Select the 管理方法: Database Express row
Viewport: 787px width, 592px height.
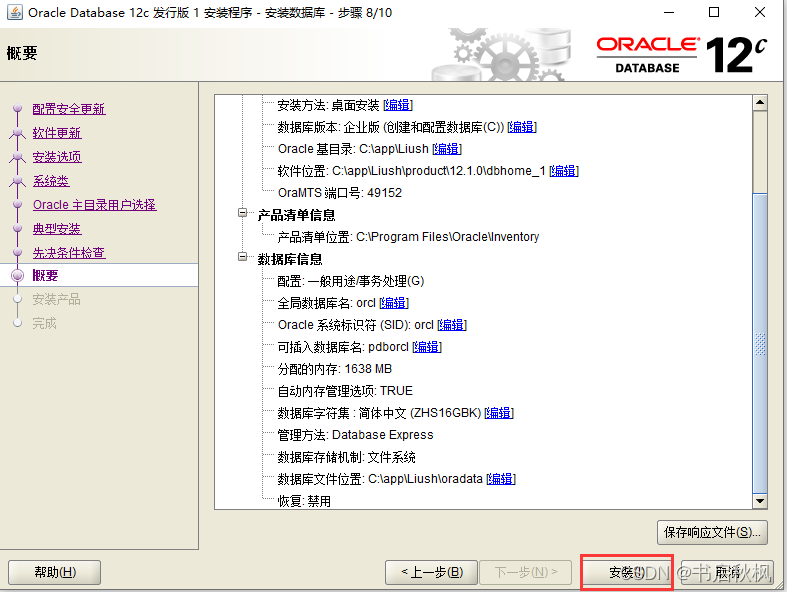point(355,435)
